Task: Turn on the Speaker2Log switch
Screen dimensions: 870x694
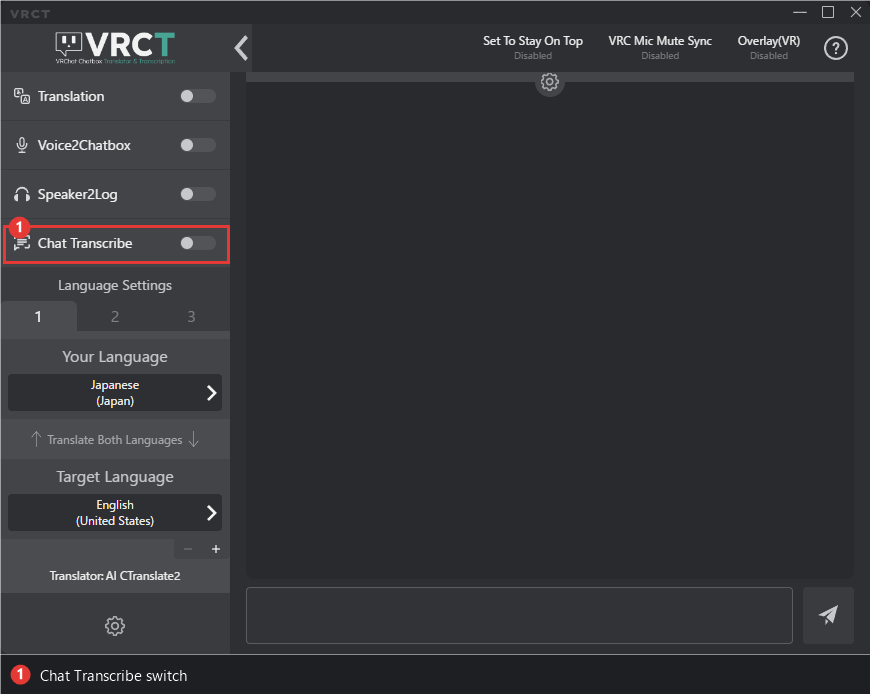Action: [x=198, y=194]
